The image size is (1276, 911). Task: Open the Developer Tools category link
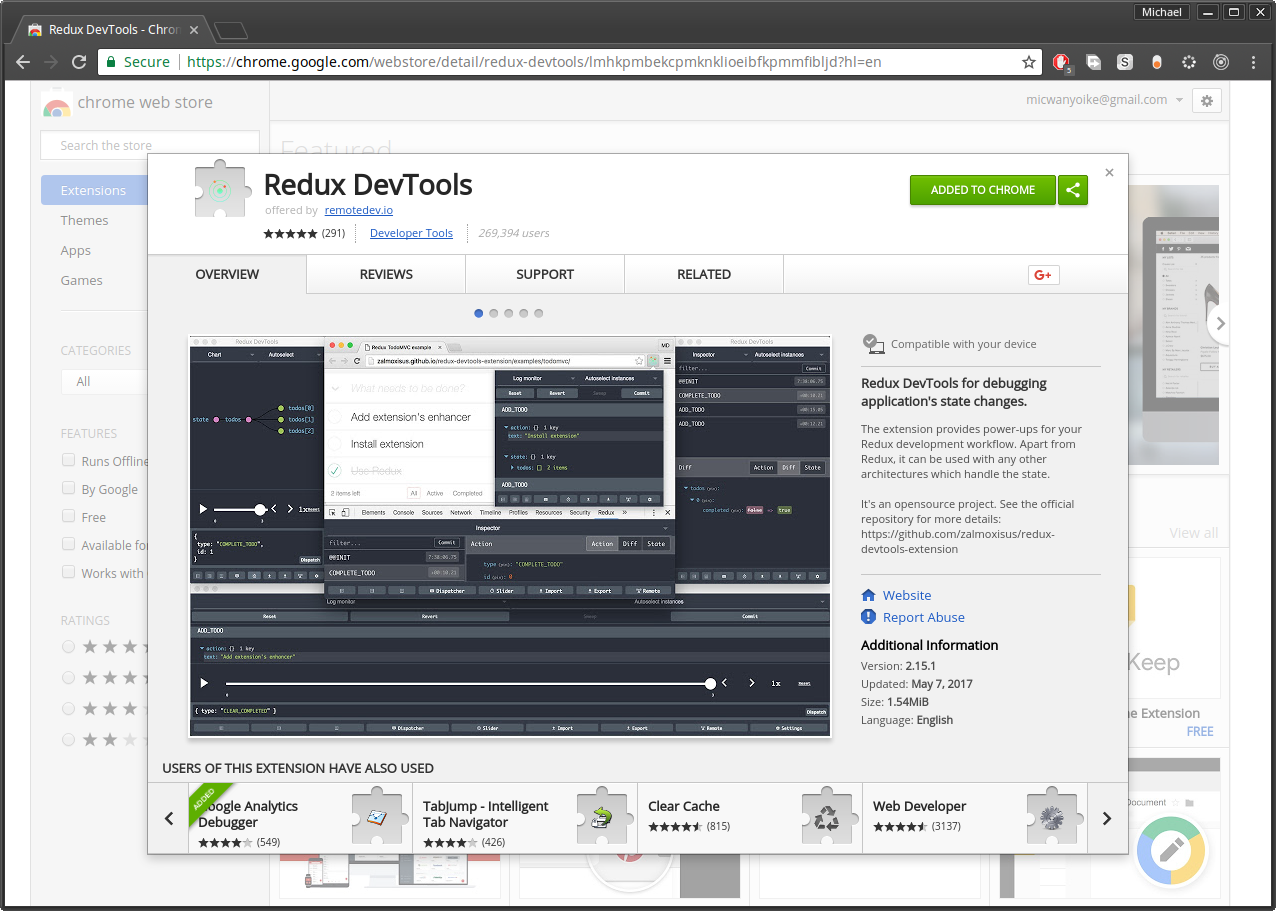411,233
